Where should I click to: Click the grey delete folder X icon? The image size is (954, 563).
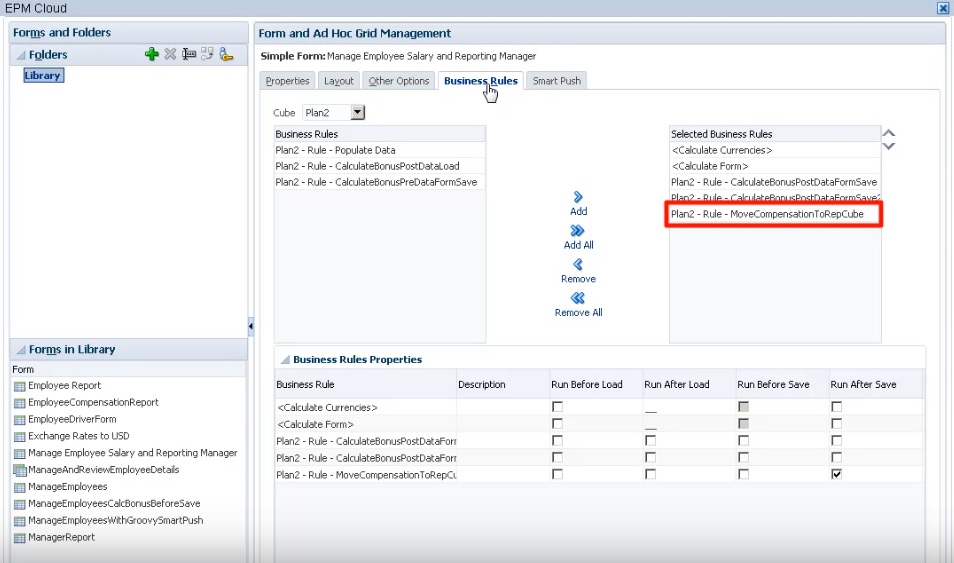pyautogui.click(x=170, y=54)
